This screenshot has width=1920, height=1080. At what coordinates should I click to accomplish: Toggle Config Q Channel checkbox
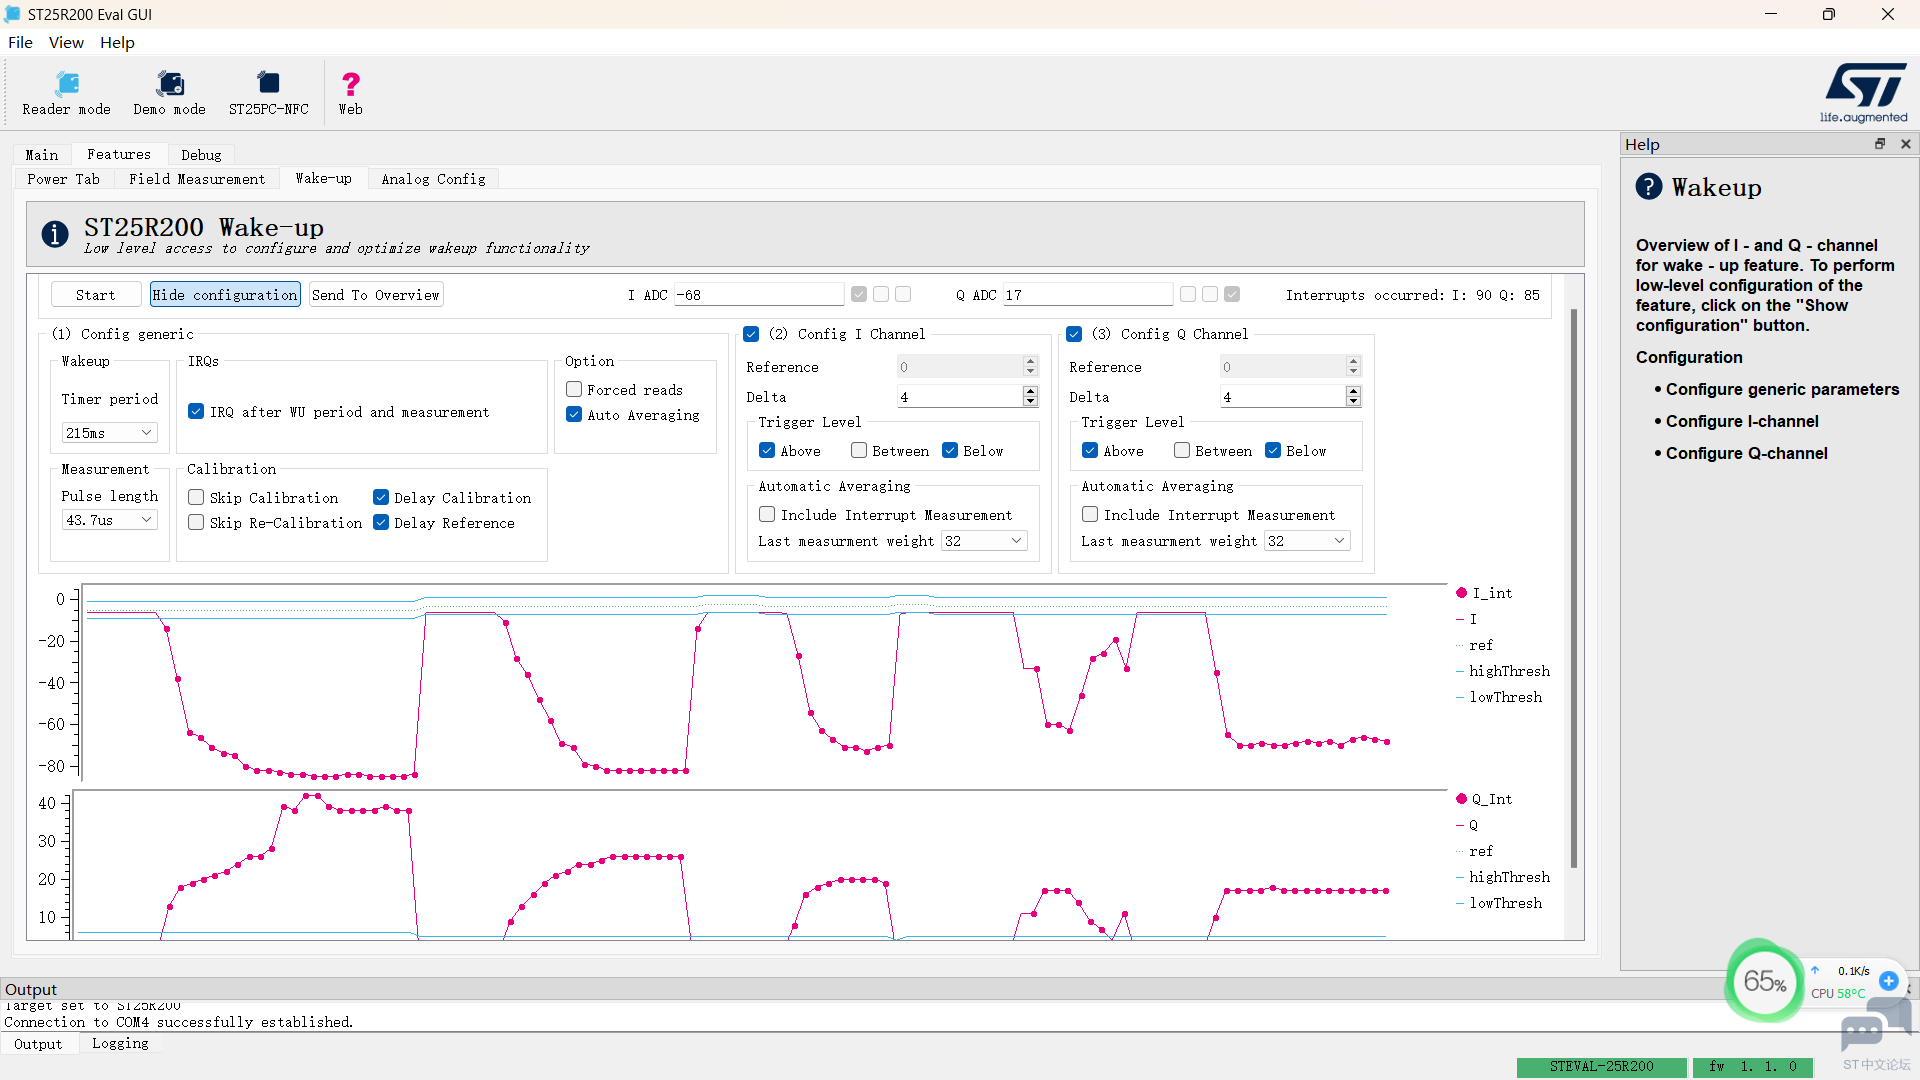click(x=1074, y=334)
